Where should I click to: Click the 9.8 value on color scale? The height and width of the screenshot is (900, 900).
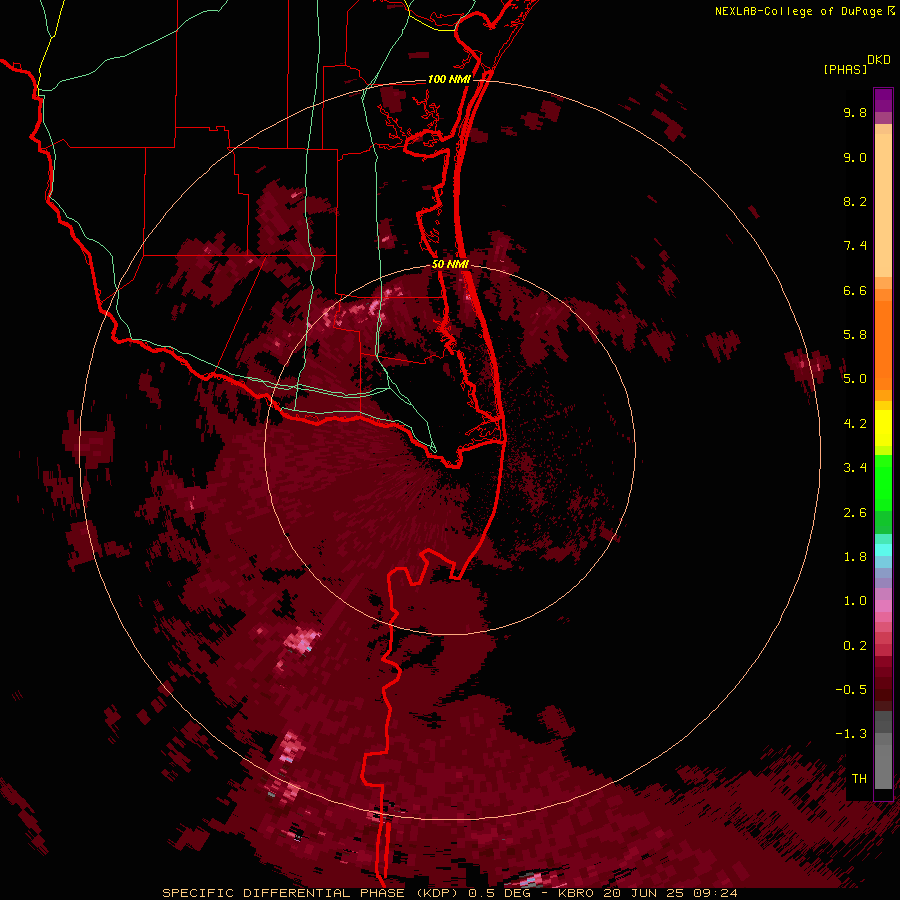coord(855,113)
